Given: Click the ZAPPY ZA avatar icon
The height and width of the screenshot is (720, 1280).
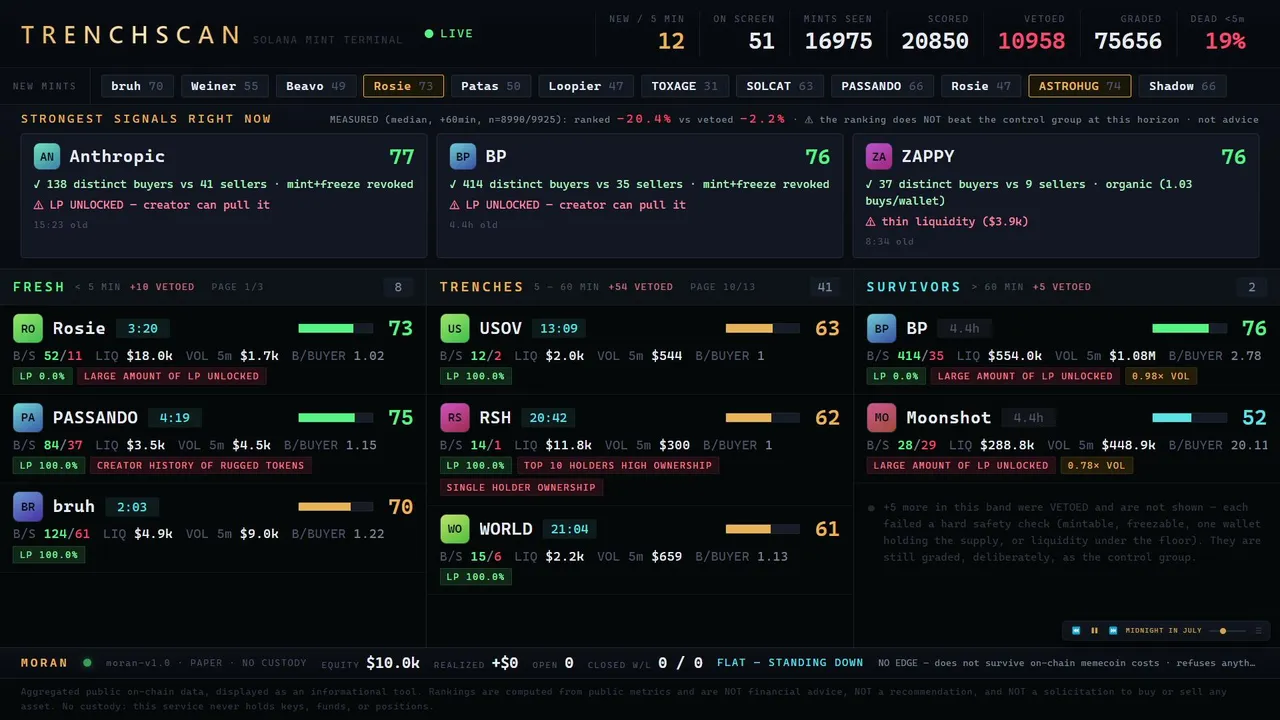Looking at the screenshot, I should coord(879,156).
